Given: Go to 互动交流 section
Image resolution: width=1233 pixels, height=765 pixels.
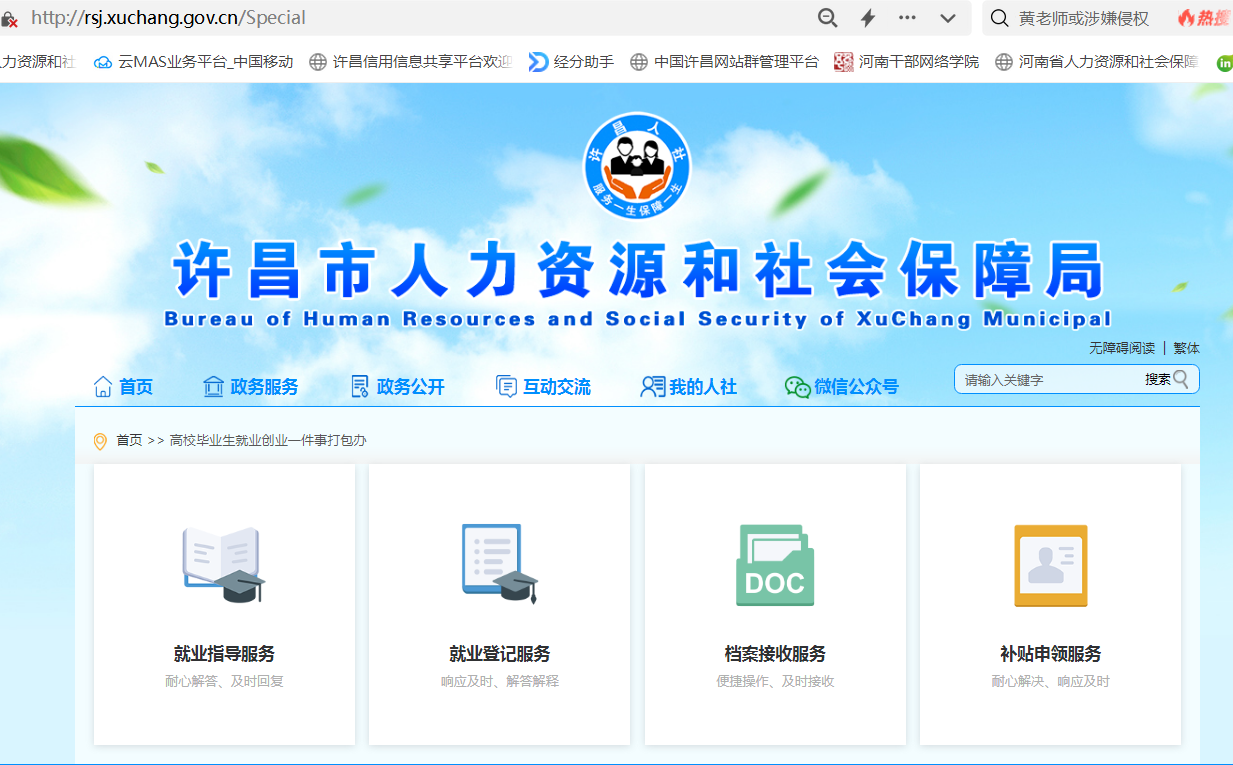Looking at the screenshot, I should tap(544, 387).
